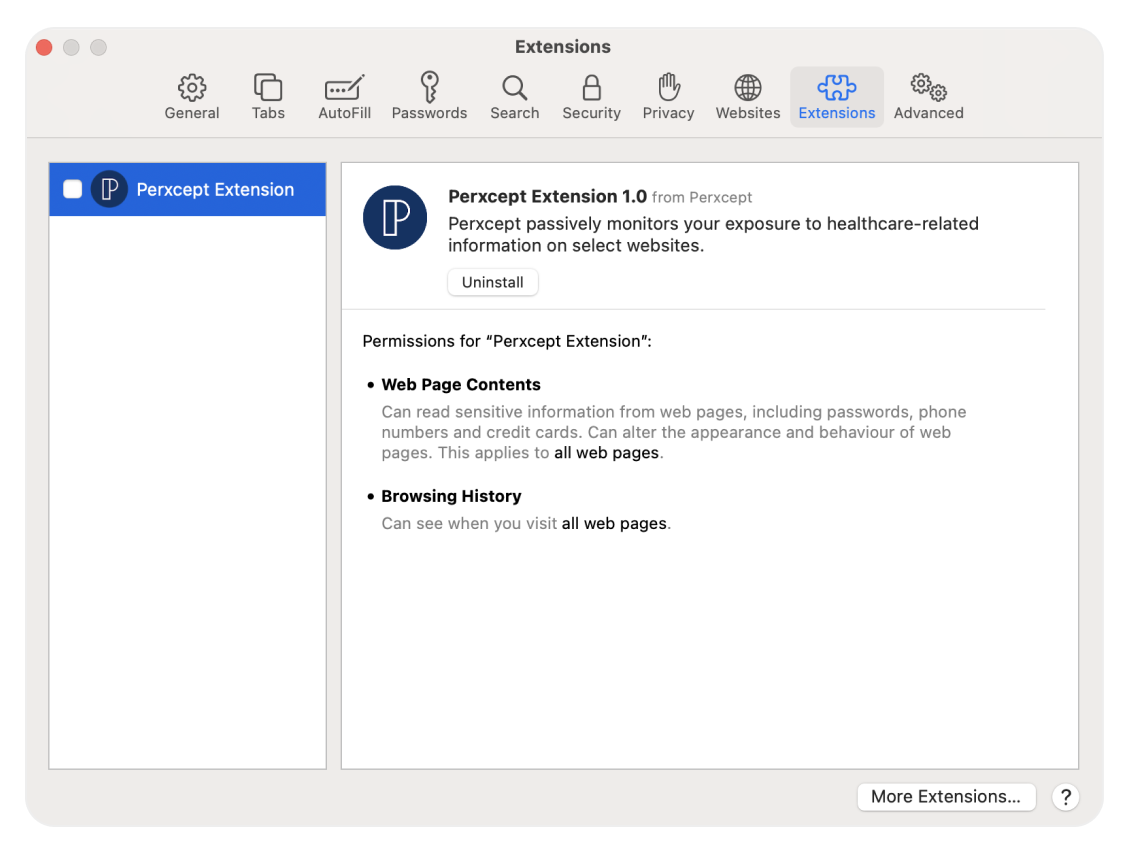Click the "Browsing History" permission heading
This screenshot has width=1136, height=857.
point(451,496)
